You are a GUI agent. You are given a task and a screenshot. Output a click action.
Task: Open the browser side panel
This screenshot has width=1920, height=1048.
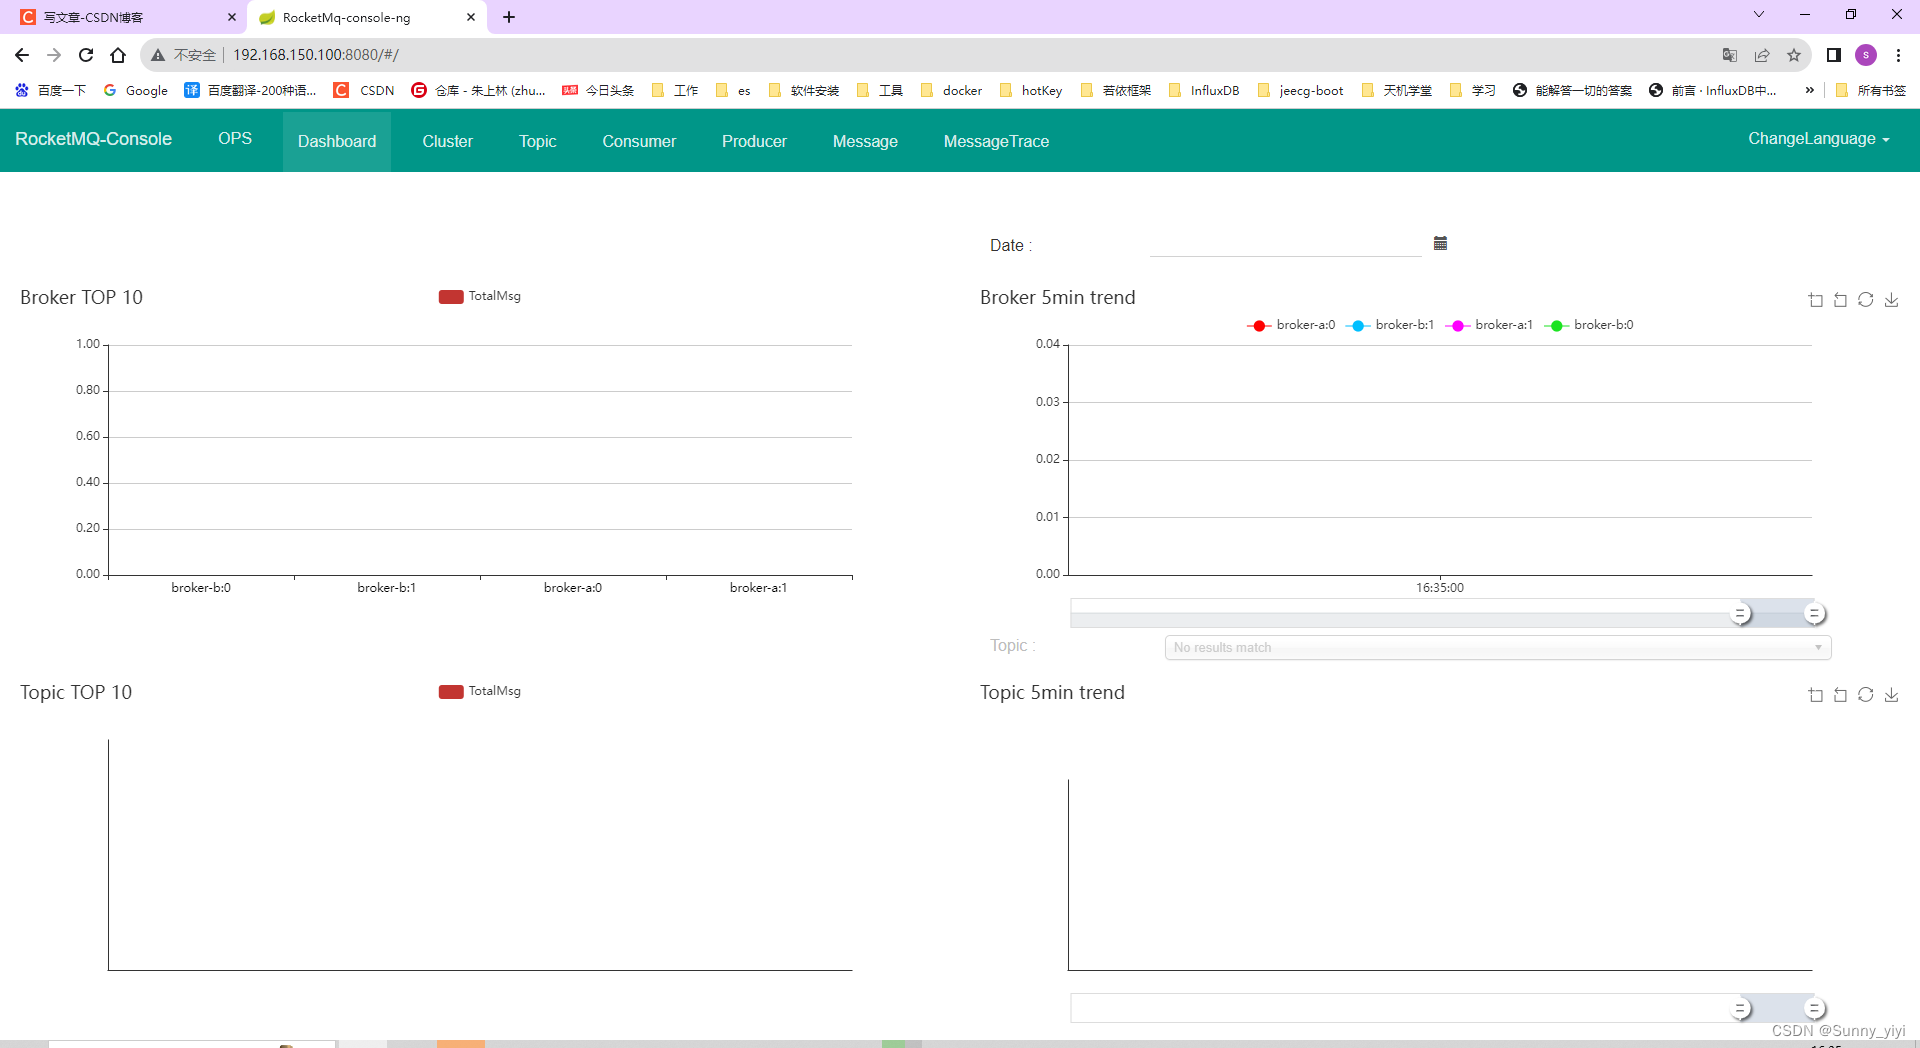click(1834, 55)
